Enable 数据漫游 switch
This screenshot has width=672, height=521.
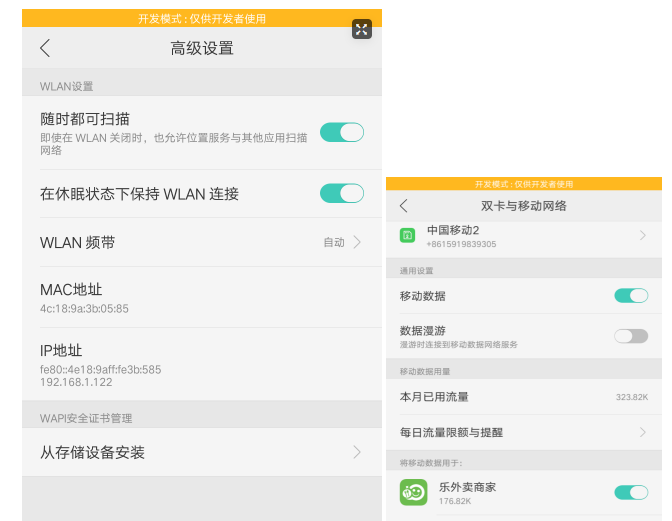[631, 336]
